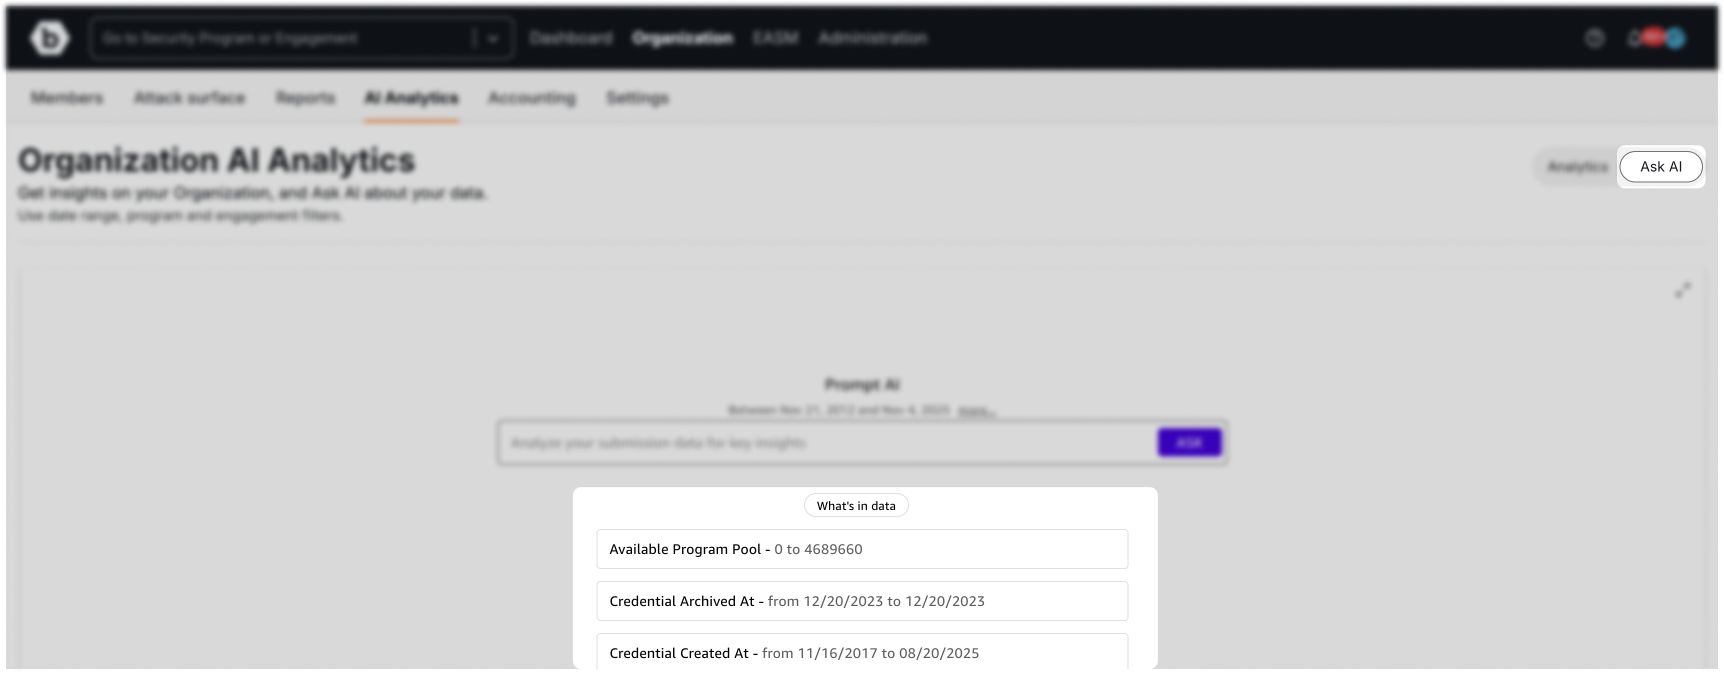The width and height of the screenshot is (1724, 675).
Task: Select the Ask AI toggle option
Action: pyautogui.click(x=1660, y=167)
